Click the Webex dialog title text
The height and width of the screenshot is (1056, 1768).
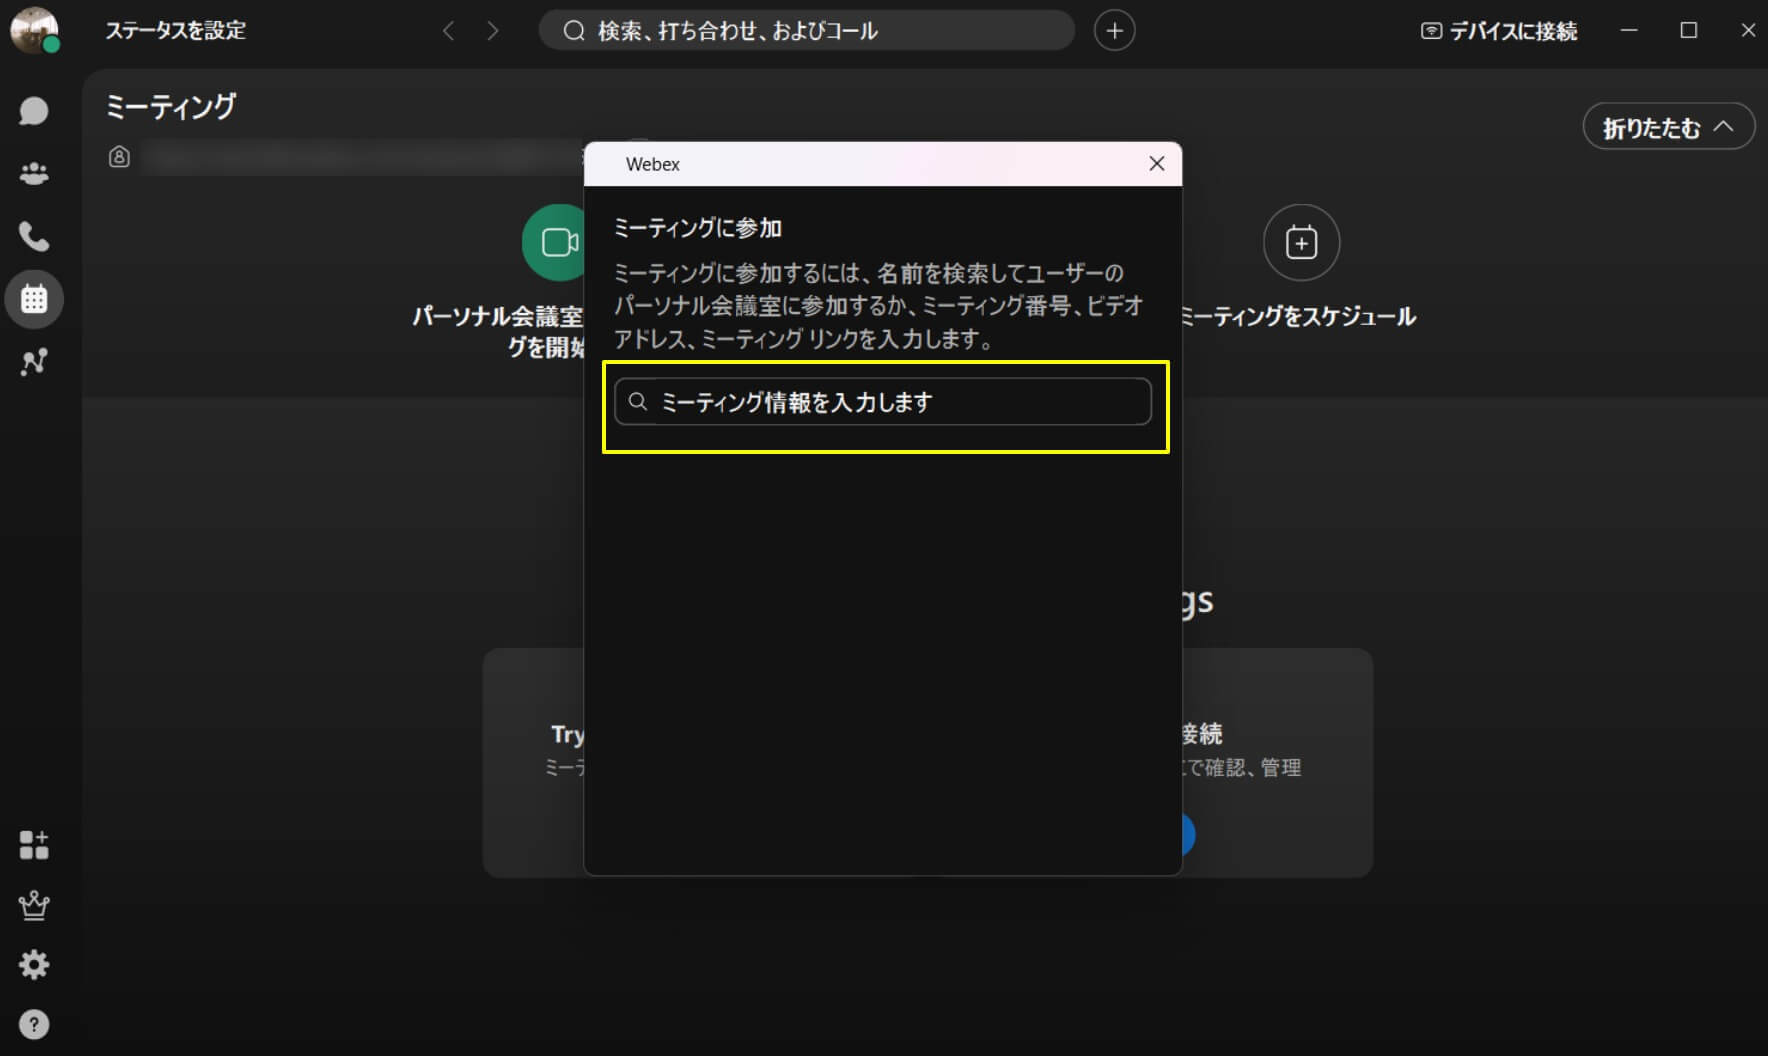pos(653,164)
